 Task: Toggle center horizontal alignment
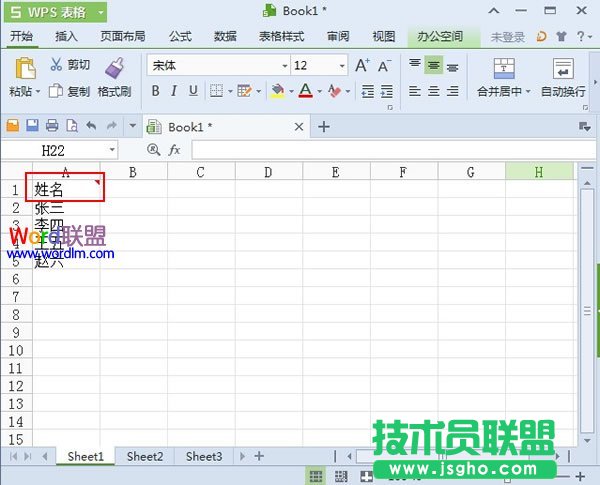[434, 91]
